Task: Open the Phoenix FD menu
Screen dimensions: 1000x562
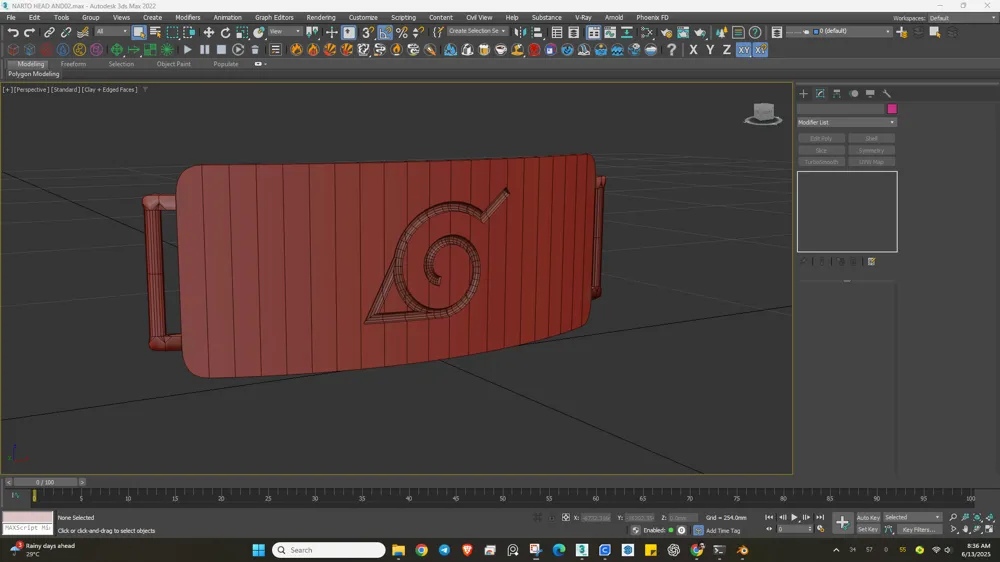Action: [x=652, y=18]
